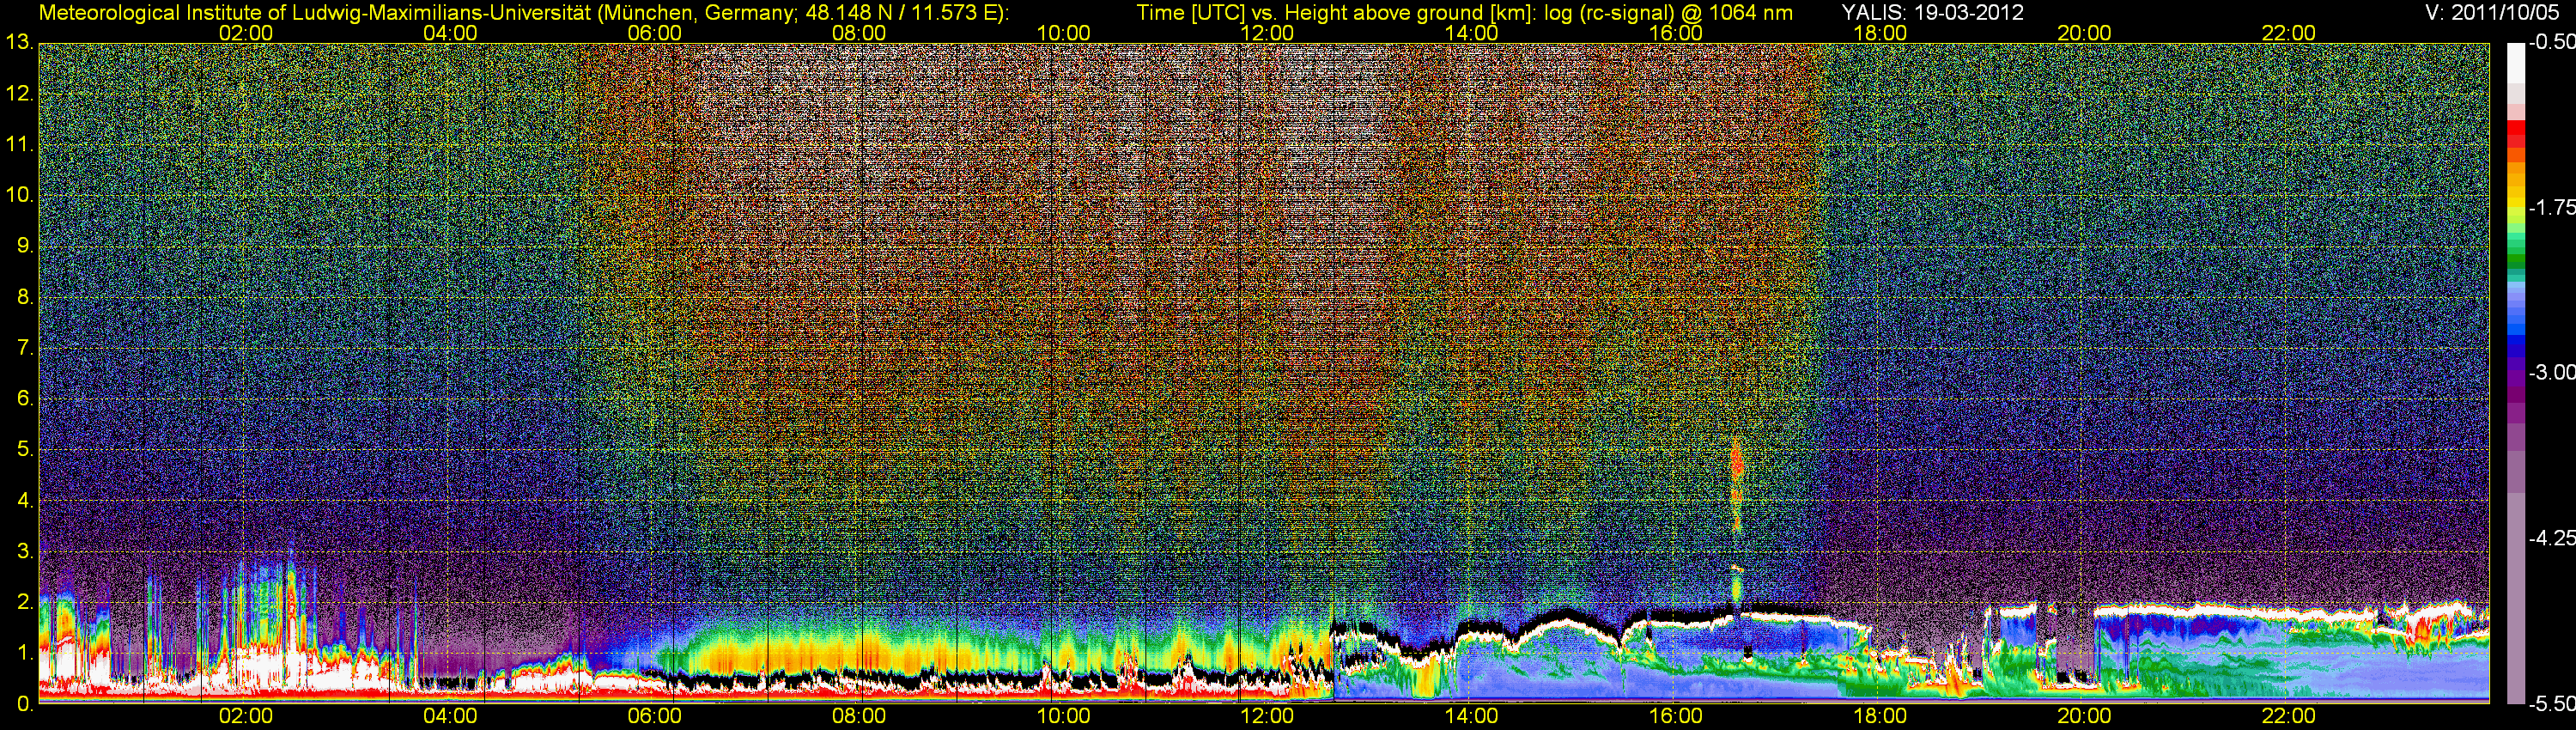Click the 06:00 label on the bottom time axis
Viewport: 2576px width, 730px height.
tap(654, 716)
